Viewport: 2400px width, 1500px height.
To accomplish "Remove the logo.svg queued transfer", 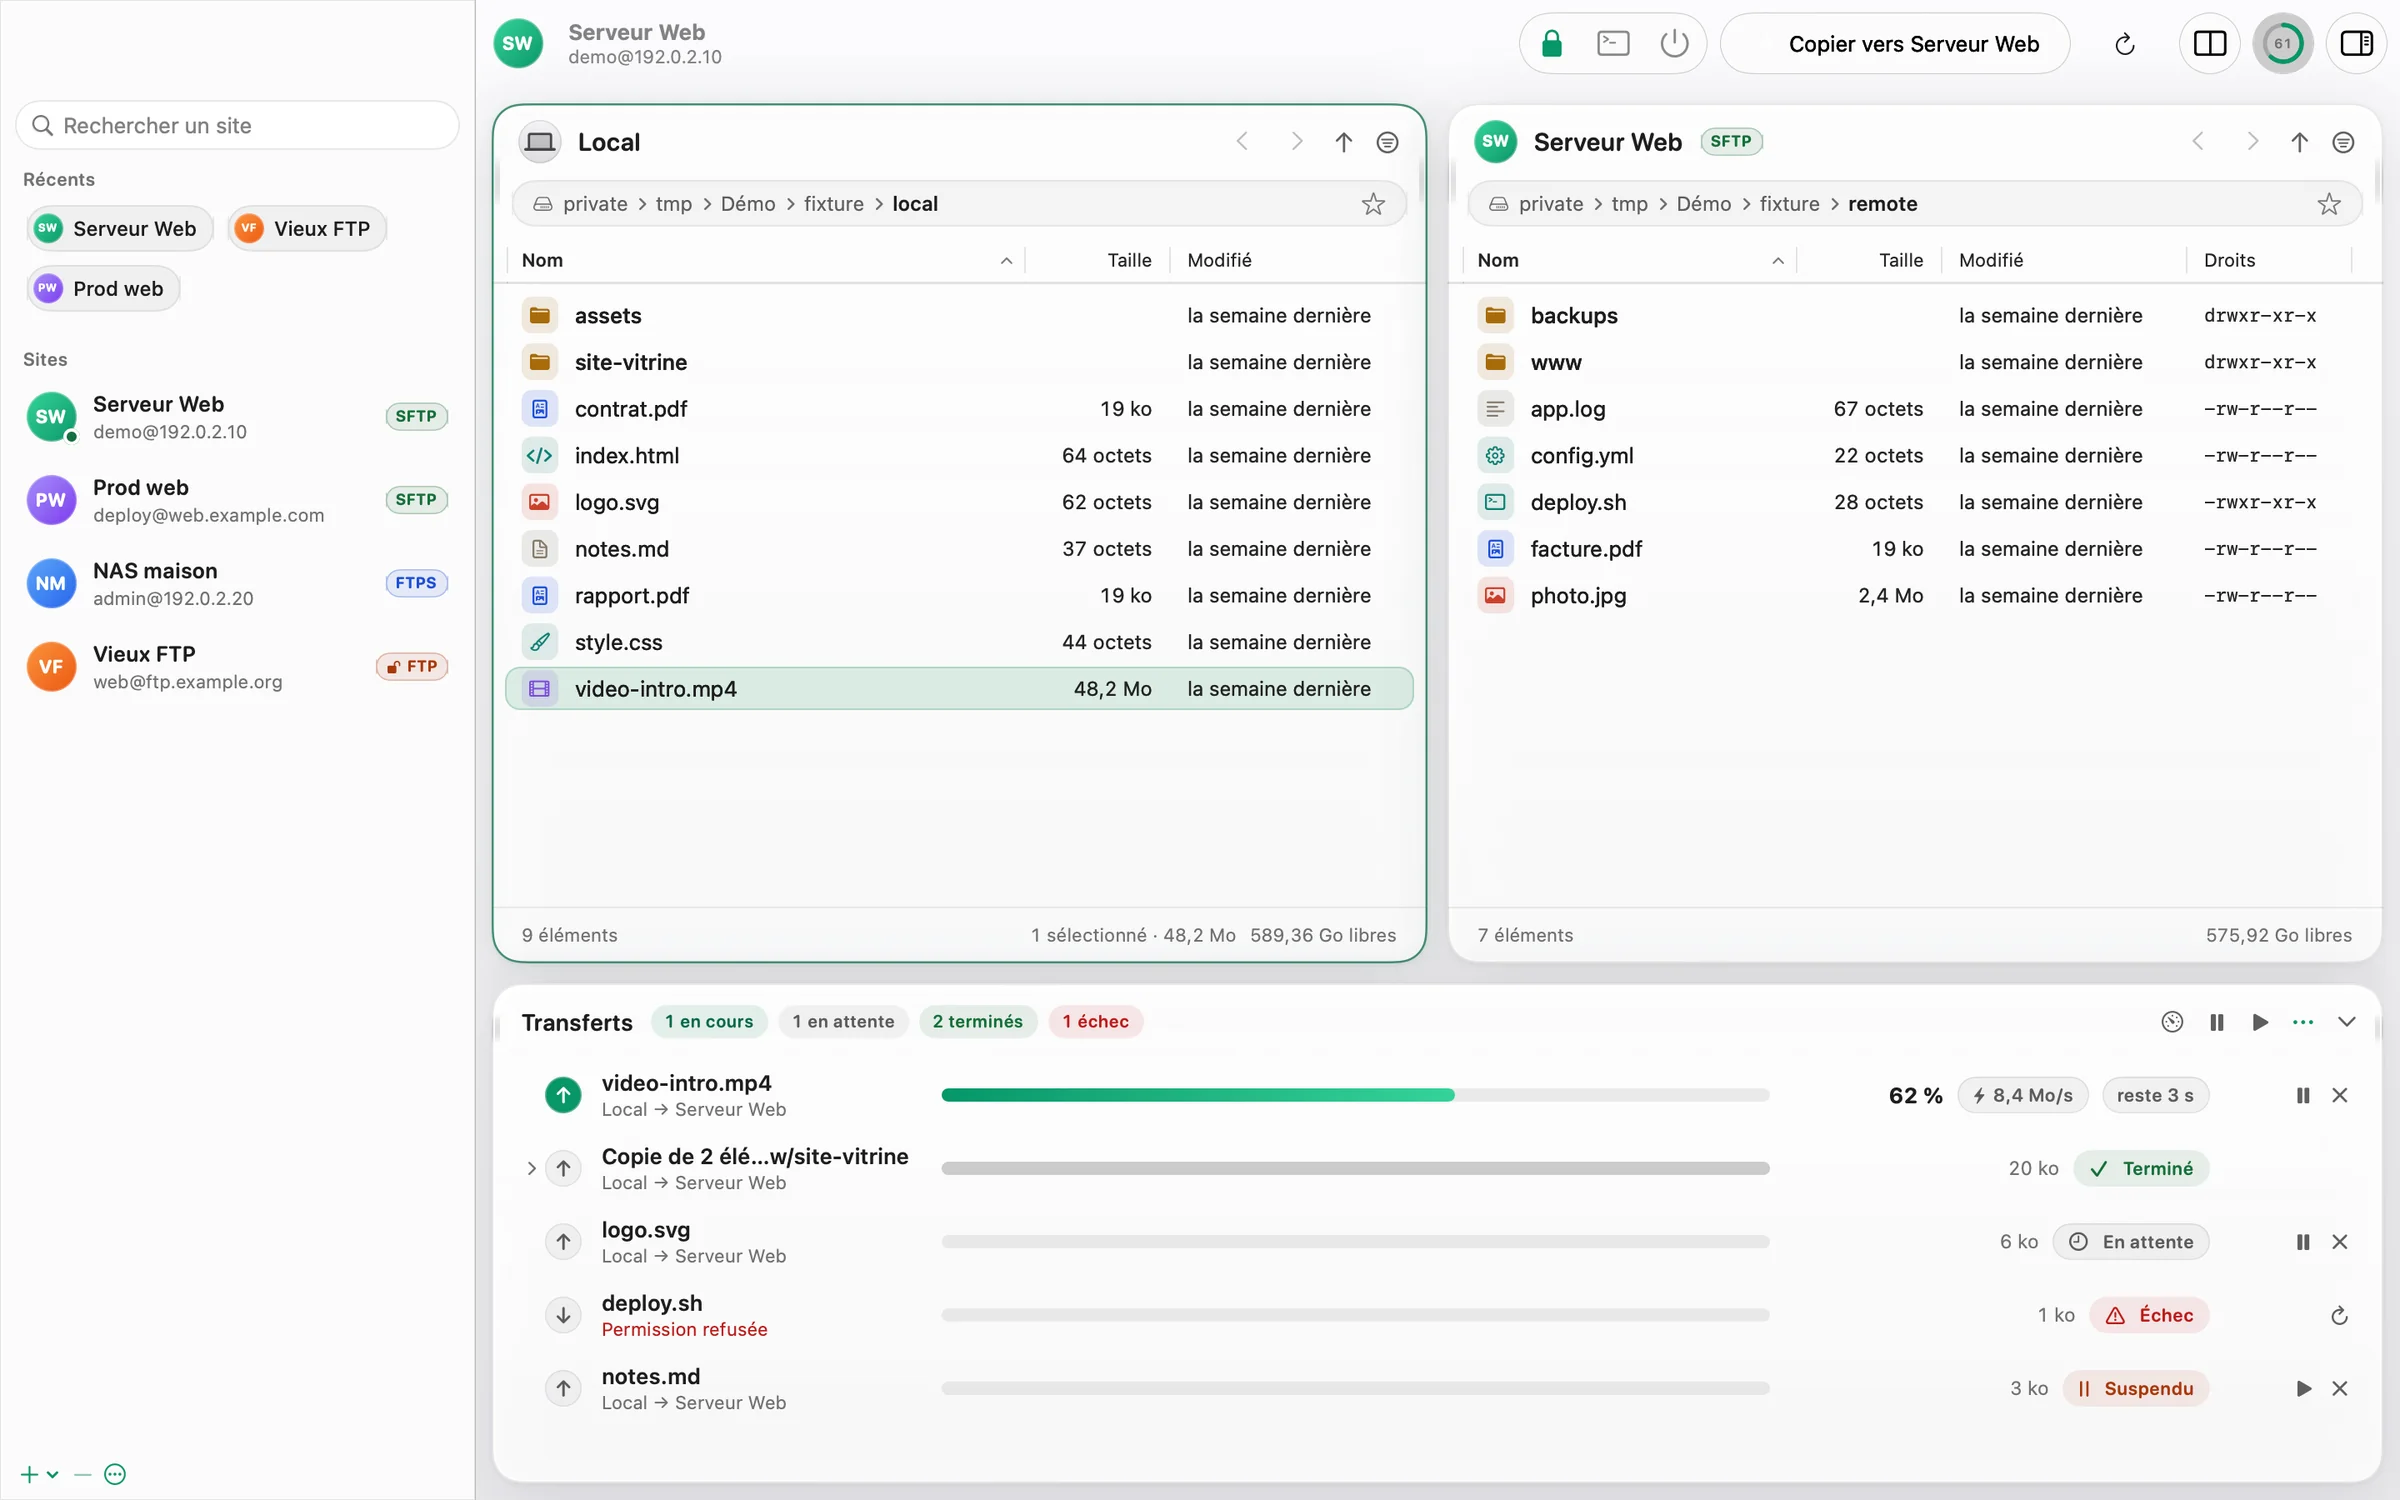I will (2340, 1242).
